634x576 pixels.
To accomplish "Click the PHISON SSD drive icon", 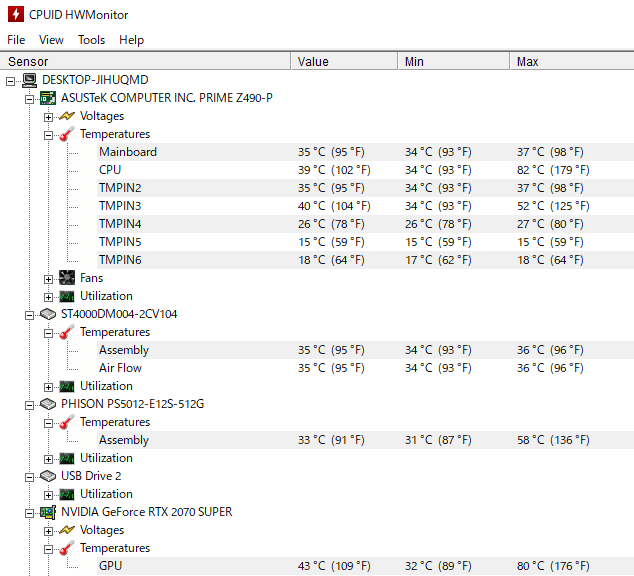I will coord(48,404).
